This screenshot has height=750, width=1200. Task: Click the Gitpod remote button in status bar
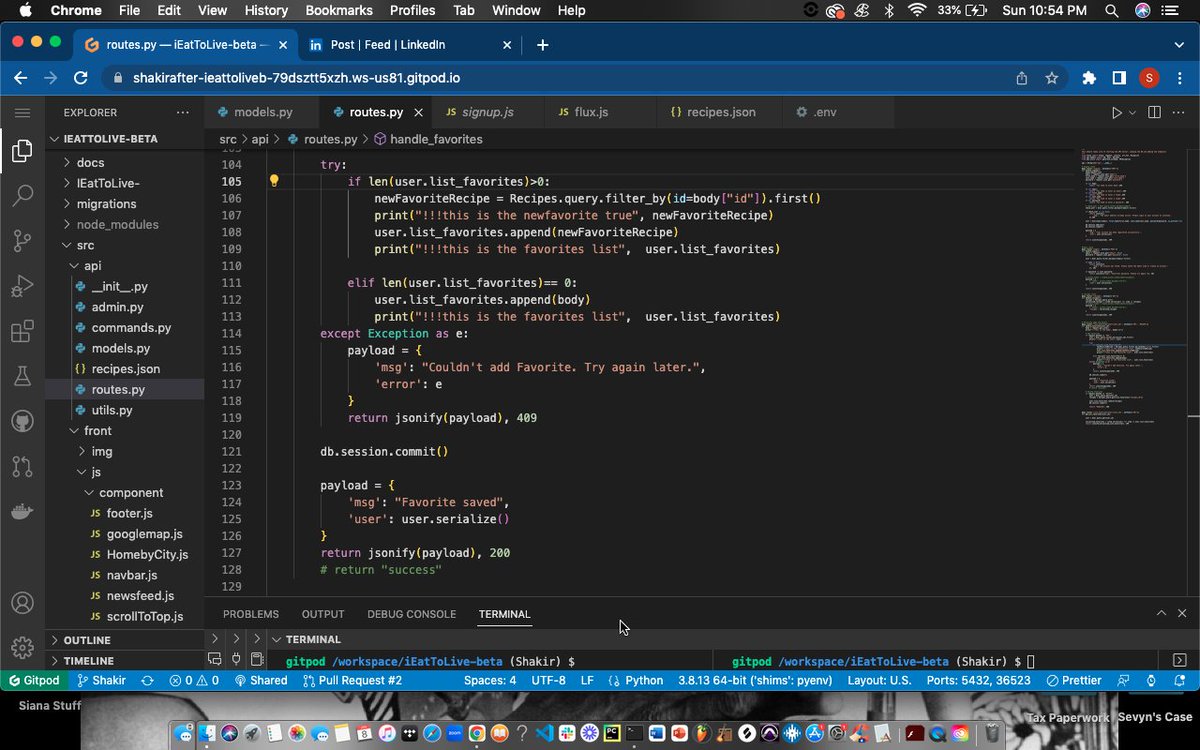point(34,680)
